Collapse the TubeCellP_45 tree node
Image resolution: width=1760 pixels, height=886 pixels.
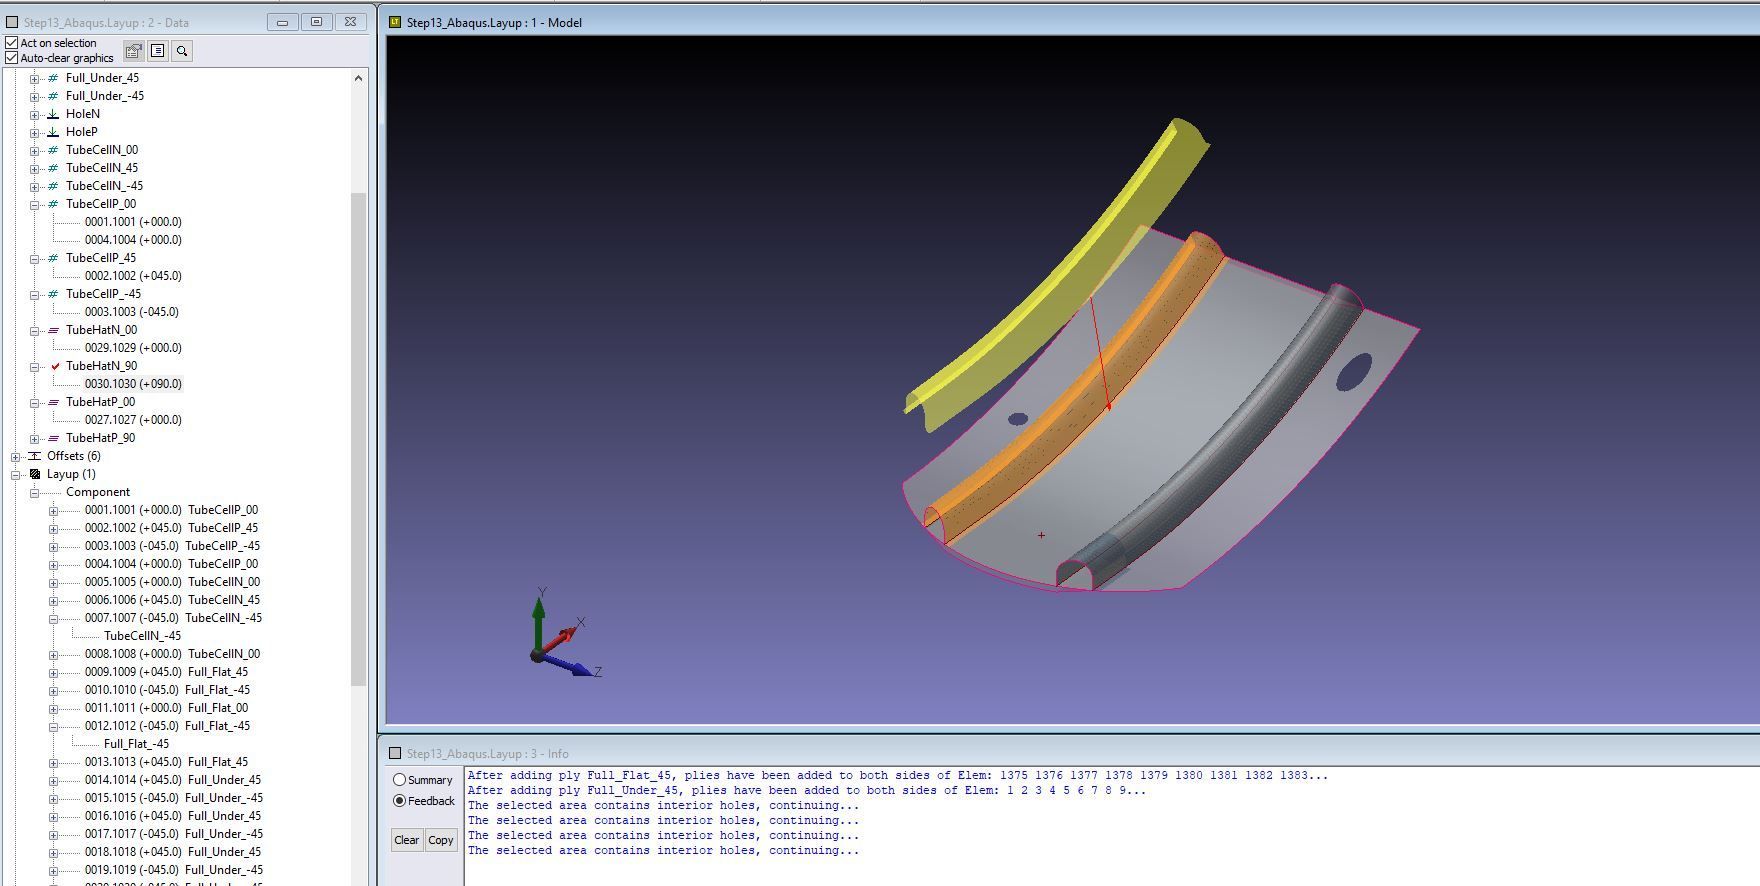click(x=34, y=258)
